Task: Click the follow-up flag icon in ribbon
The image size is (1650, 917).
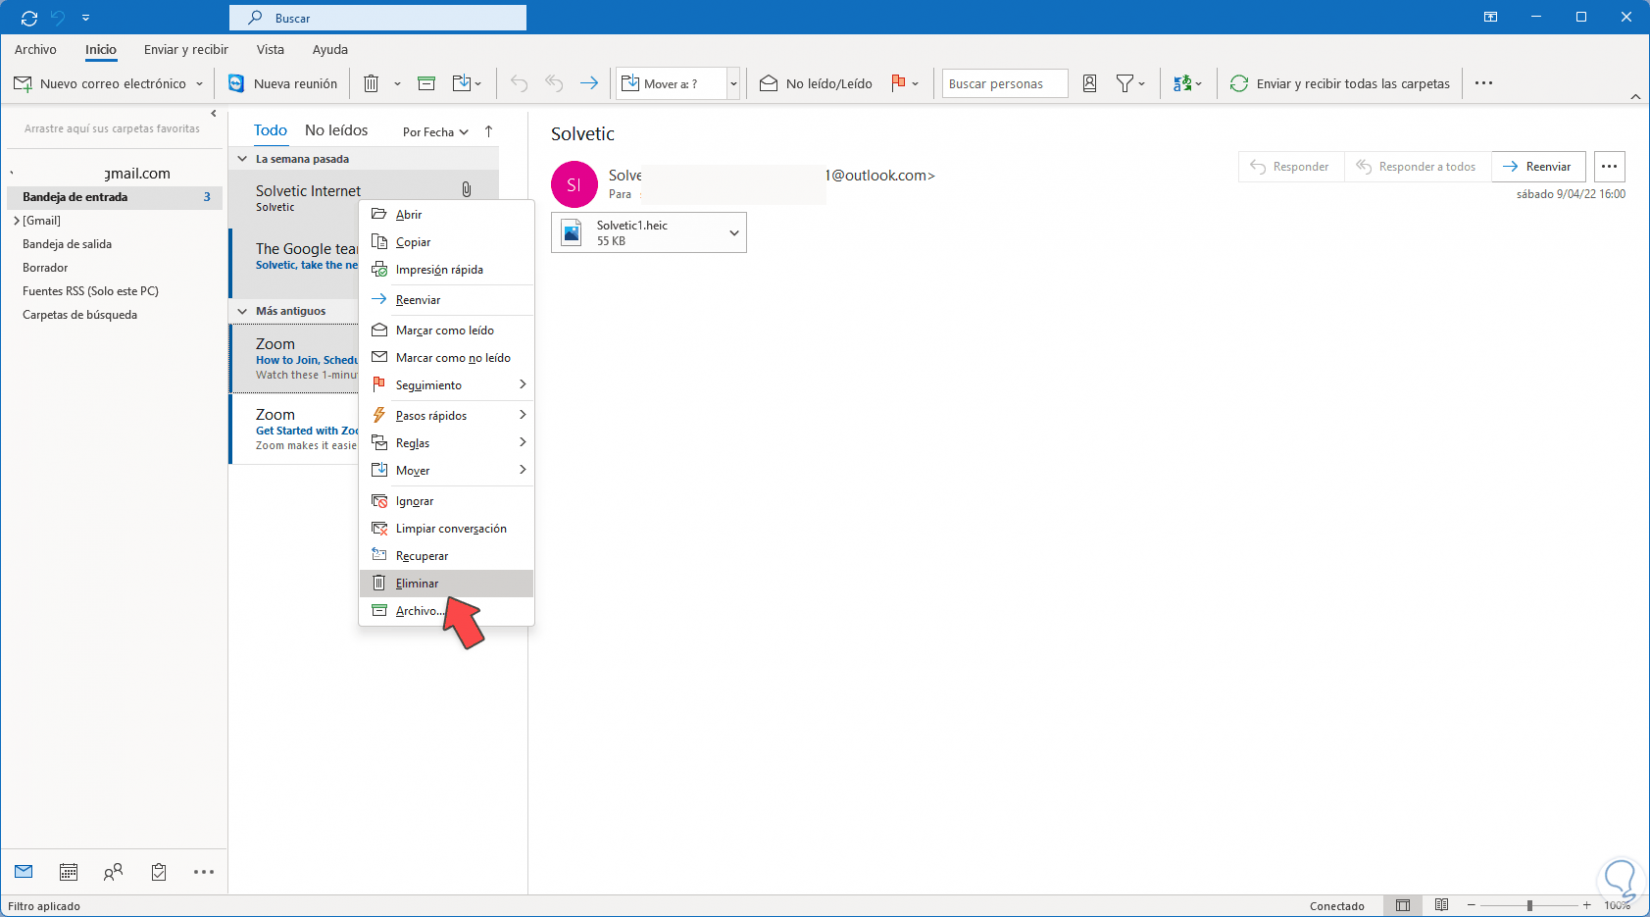Action: coord(898,84)
